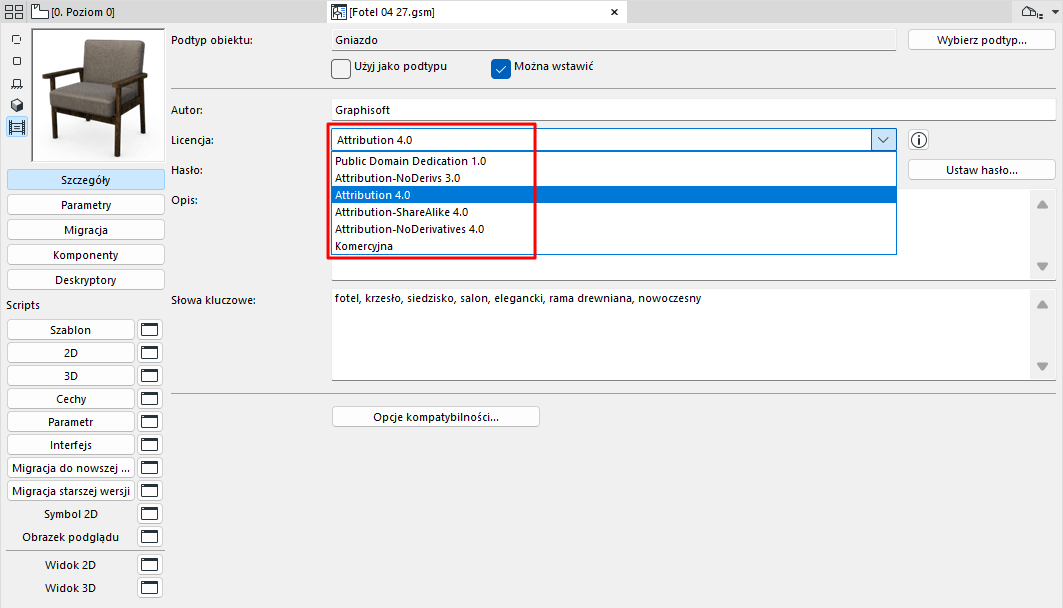
Task: Open the Szczegóły section
Action: (85, 180)
